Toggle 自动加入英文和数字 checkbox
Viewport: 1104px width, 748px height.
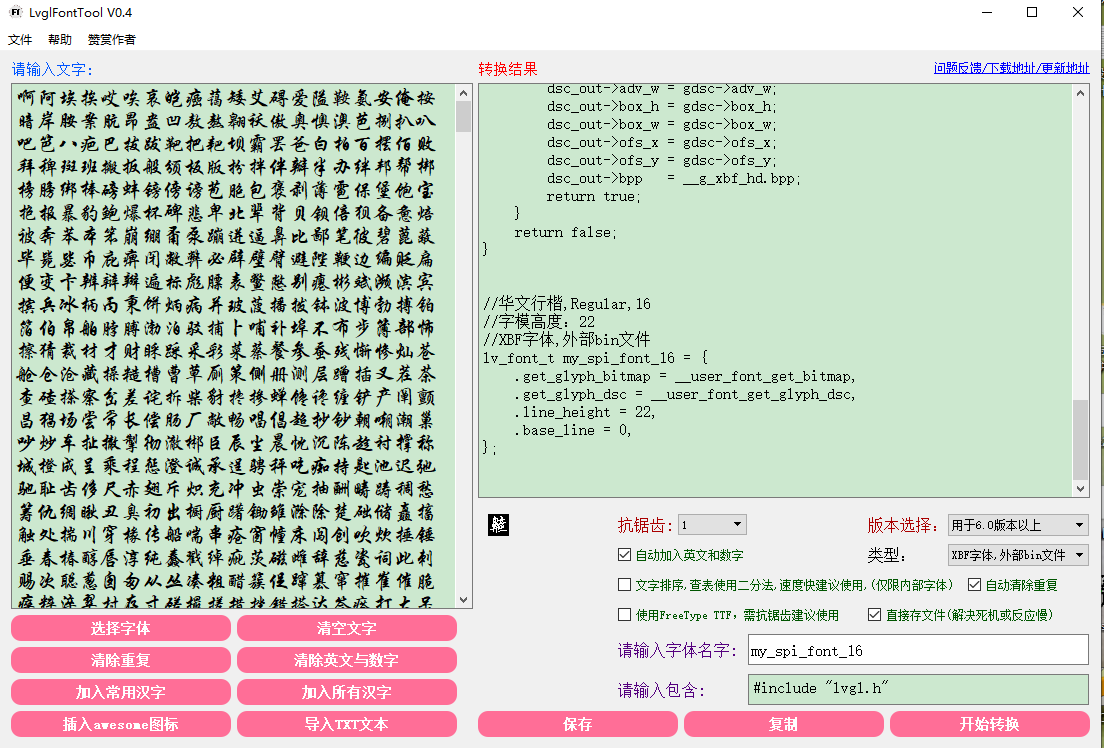point(625,555)
